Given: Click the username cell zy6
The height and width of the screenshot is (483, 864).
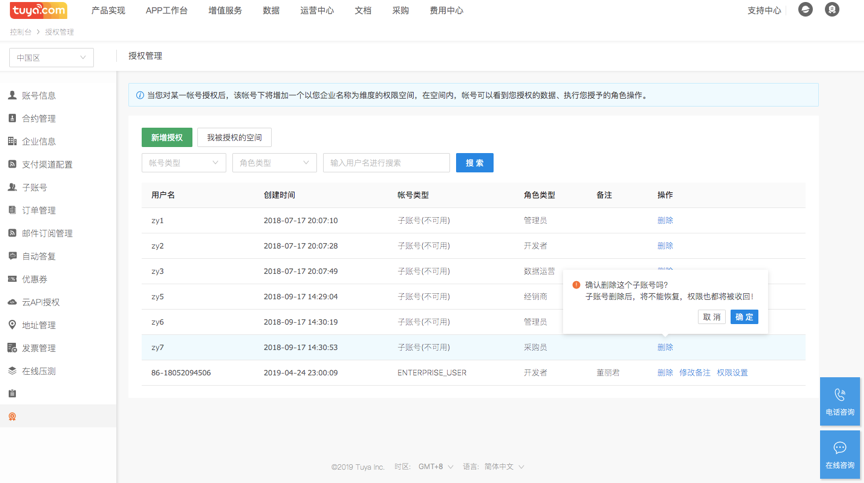Looking at the screenshot, I should point(158,322).
